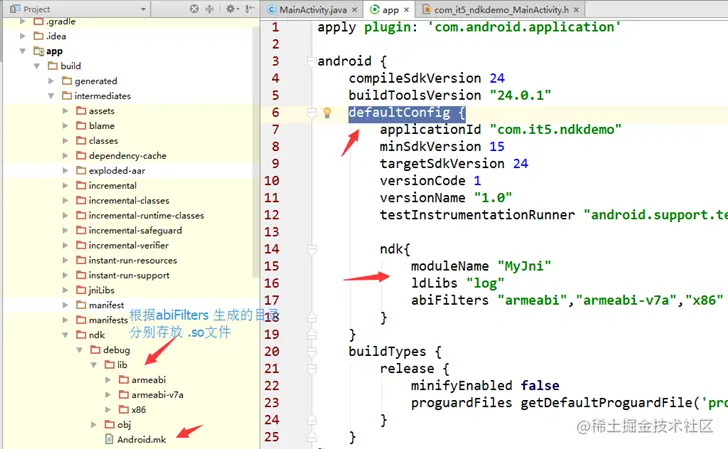Viewport: 728px width, 449px height.
Task: Collapse the ndk block fold marker
Action: click(312, 249)
